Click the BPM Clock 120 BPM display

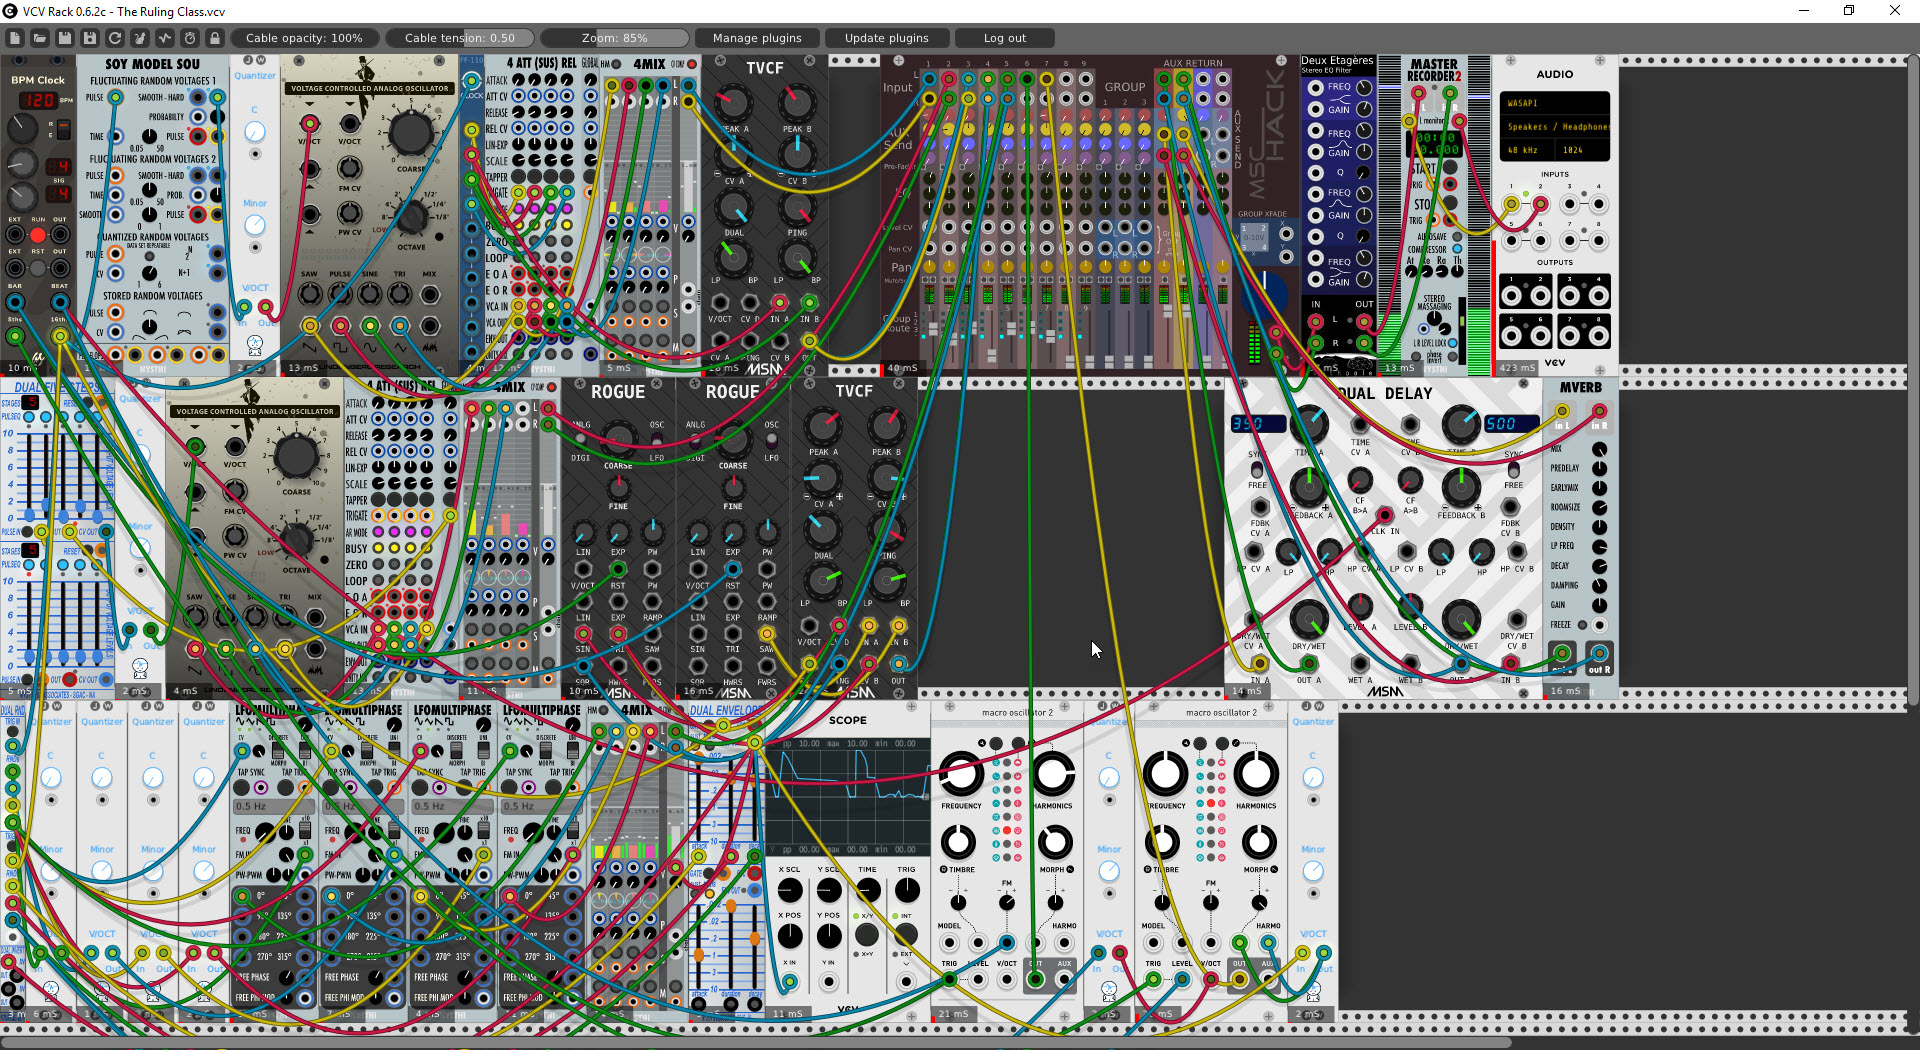38,100
